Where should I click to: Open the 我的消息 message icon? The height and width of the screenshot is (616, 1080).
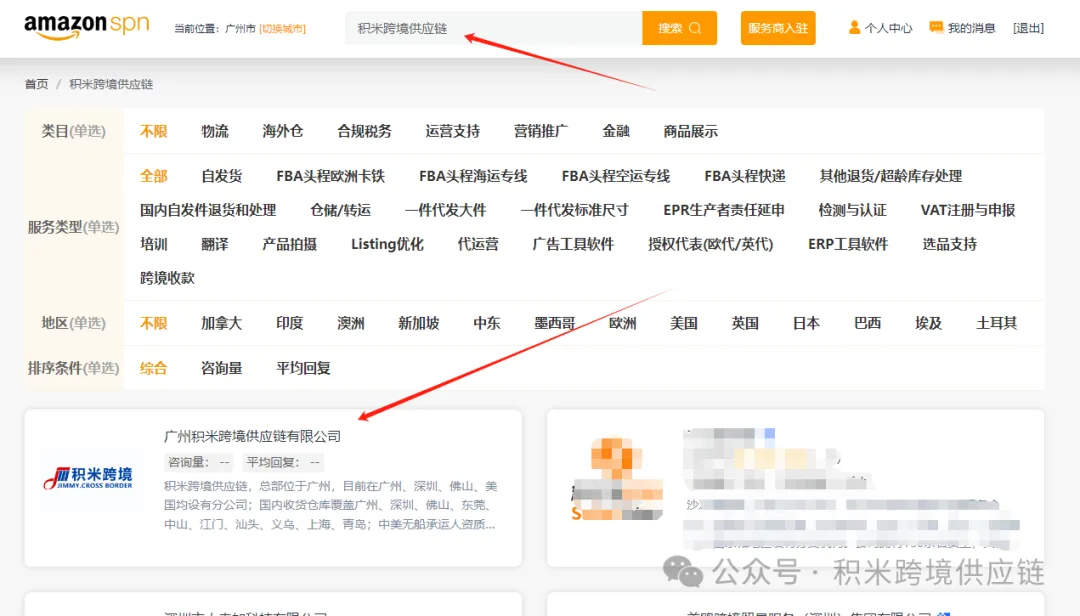936,28
